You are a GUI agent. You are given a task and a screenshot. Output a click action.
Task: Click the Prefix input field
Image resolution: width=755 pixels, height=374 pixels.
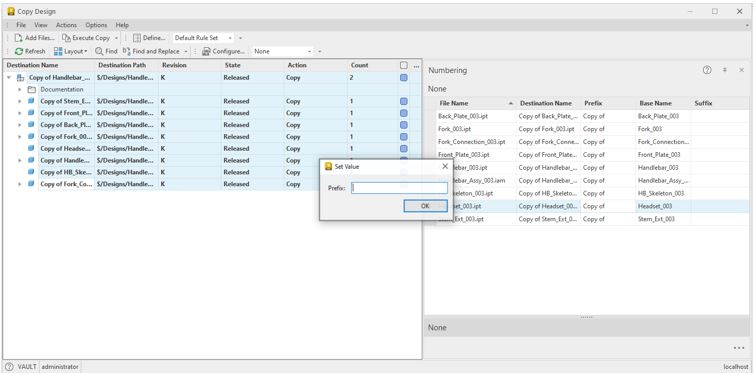399,188
